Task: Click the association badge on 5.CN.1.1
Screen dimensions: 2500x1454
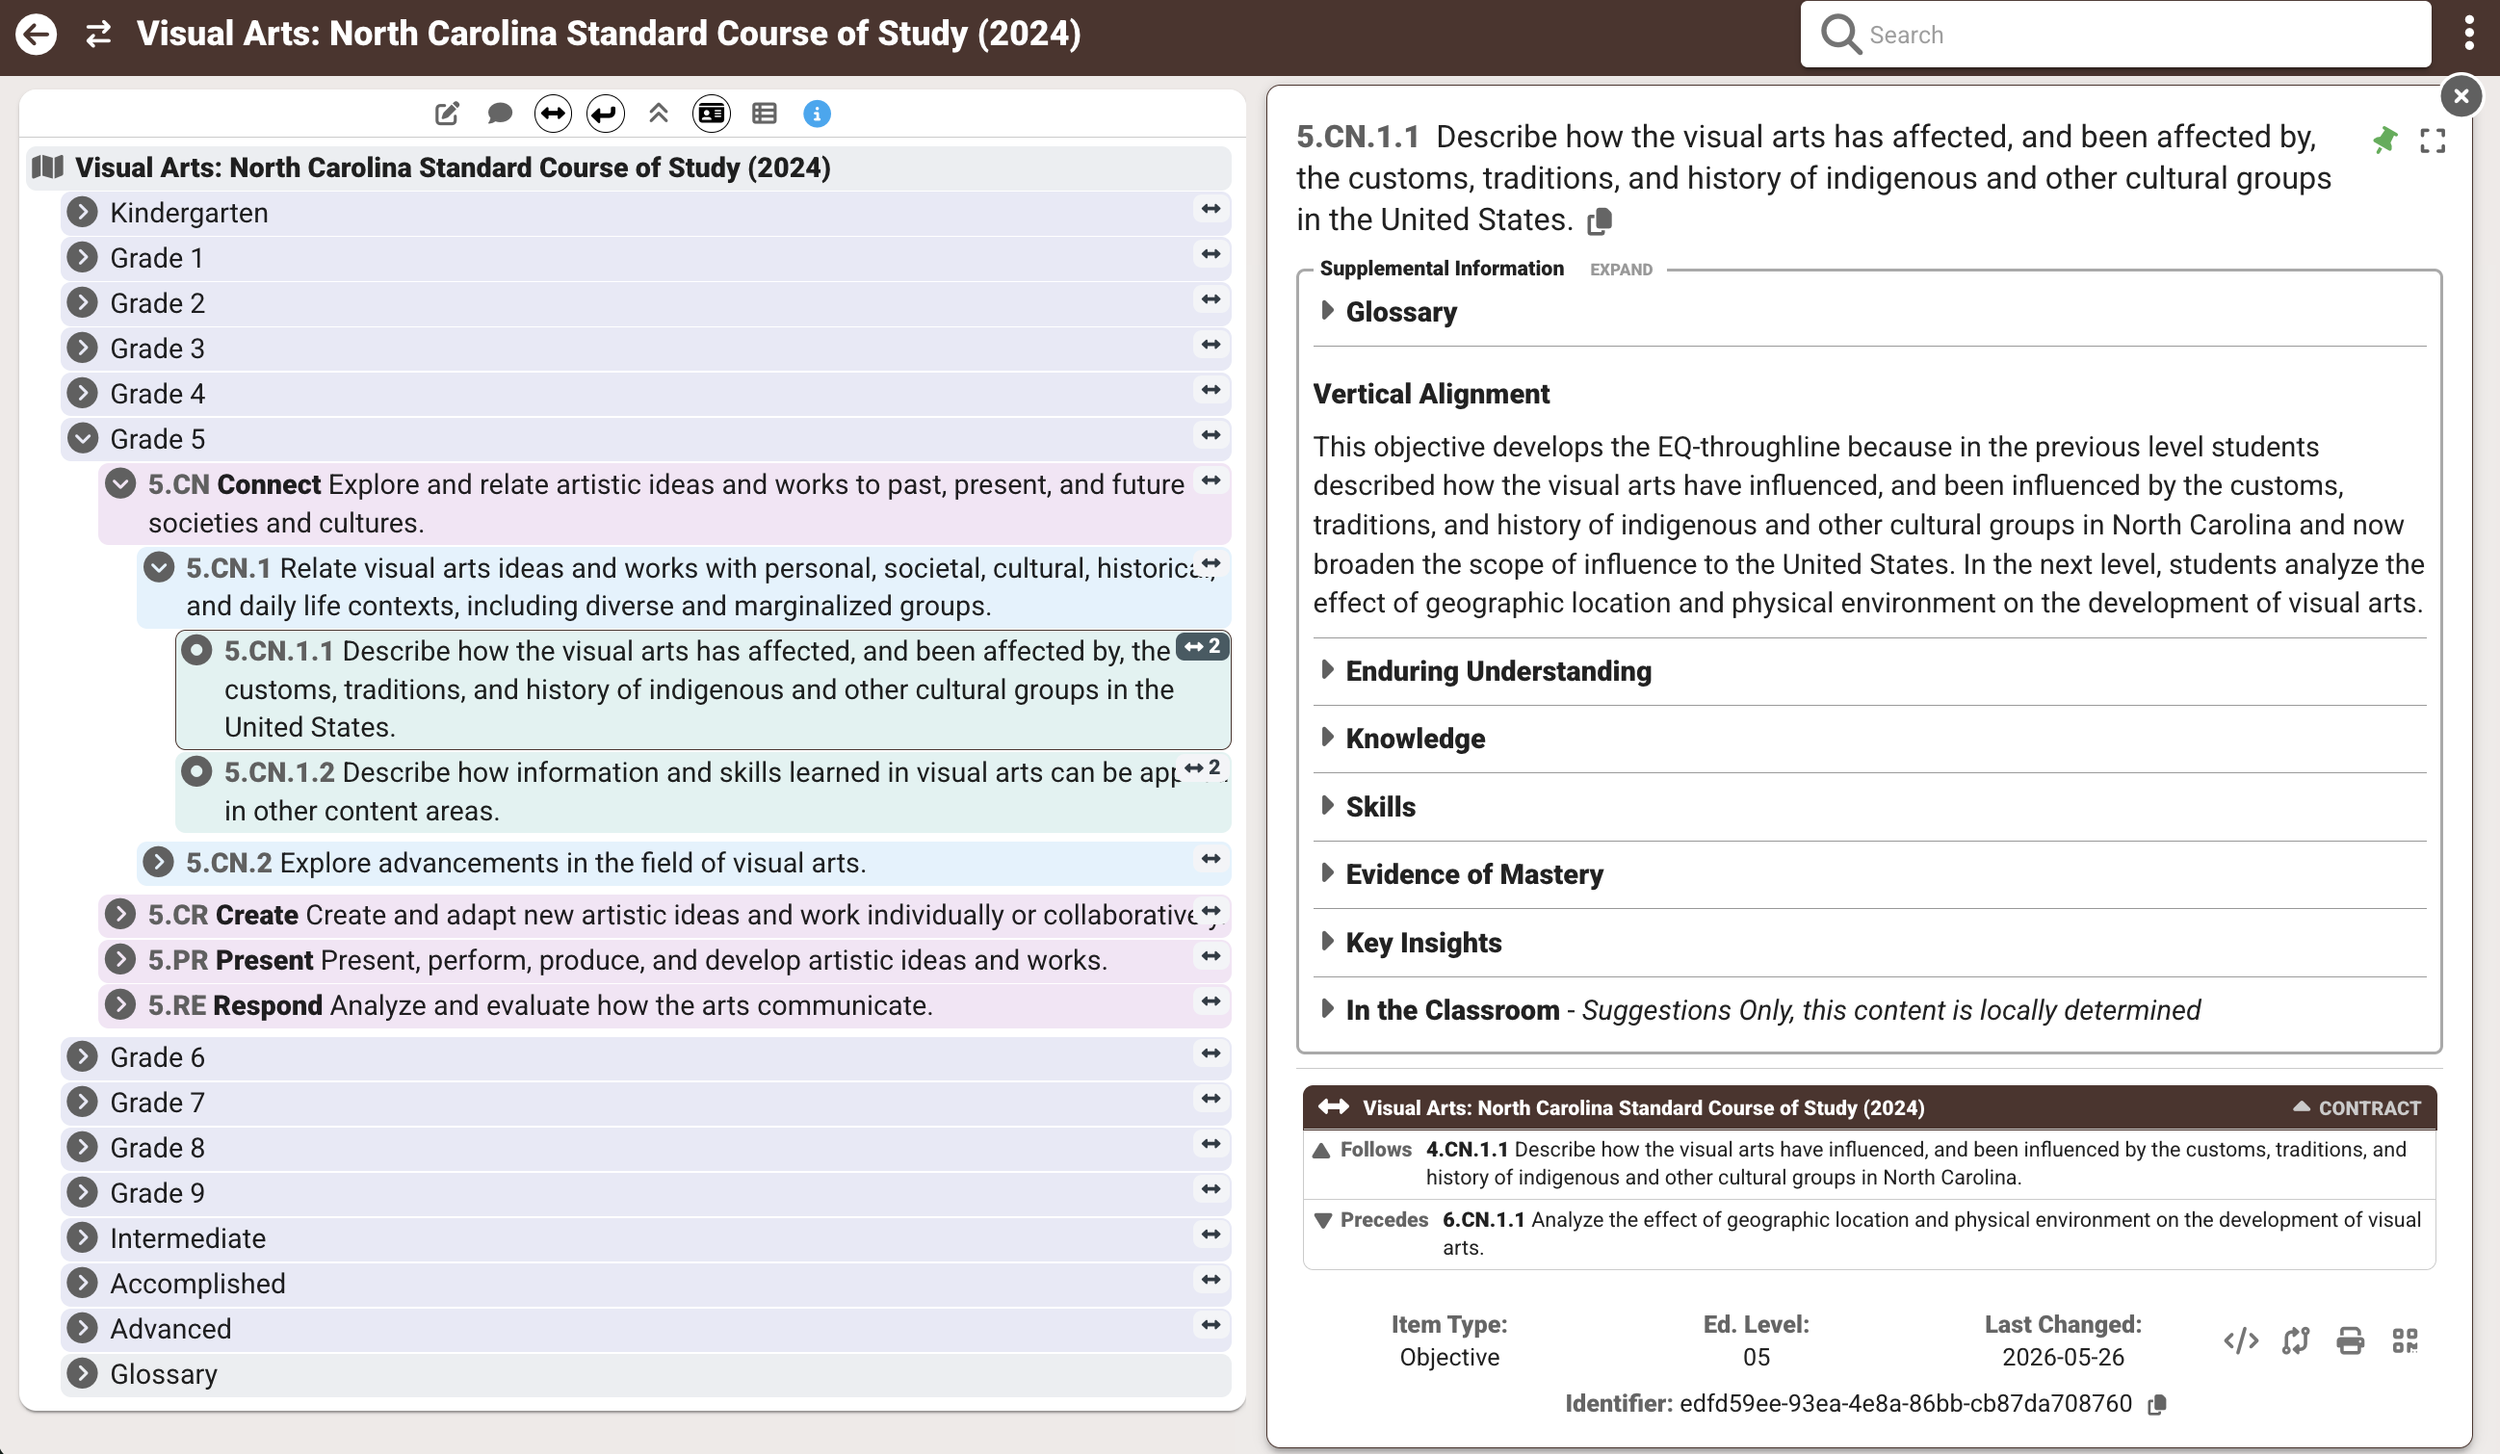Action: coord(1203,647)
